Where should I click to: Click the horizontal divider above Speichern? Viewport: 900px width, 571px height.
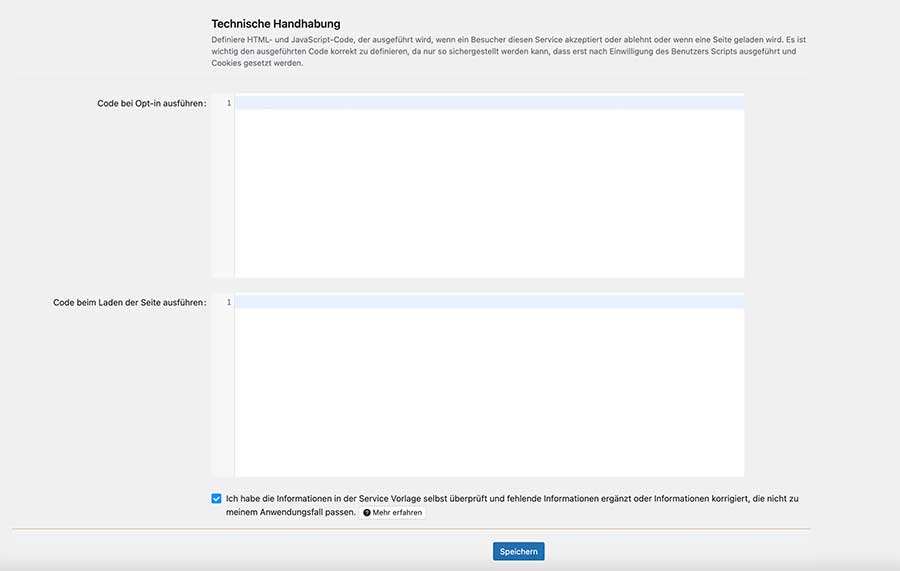pos(411,529)
